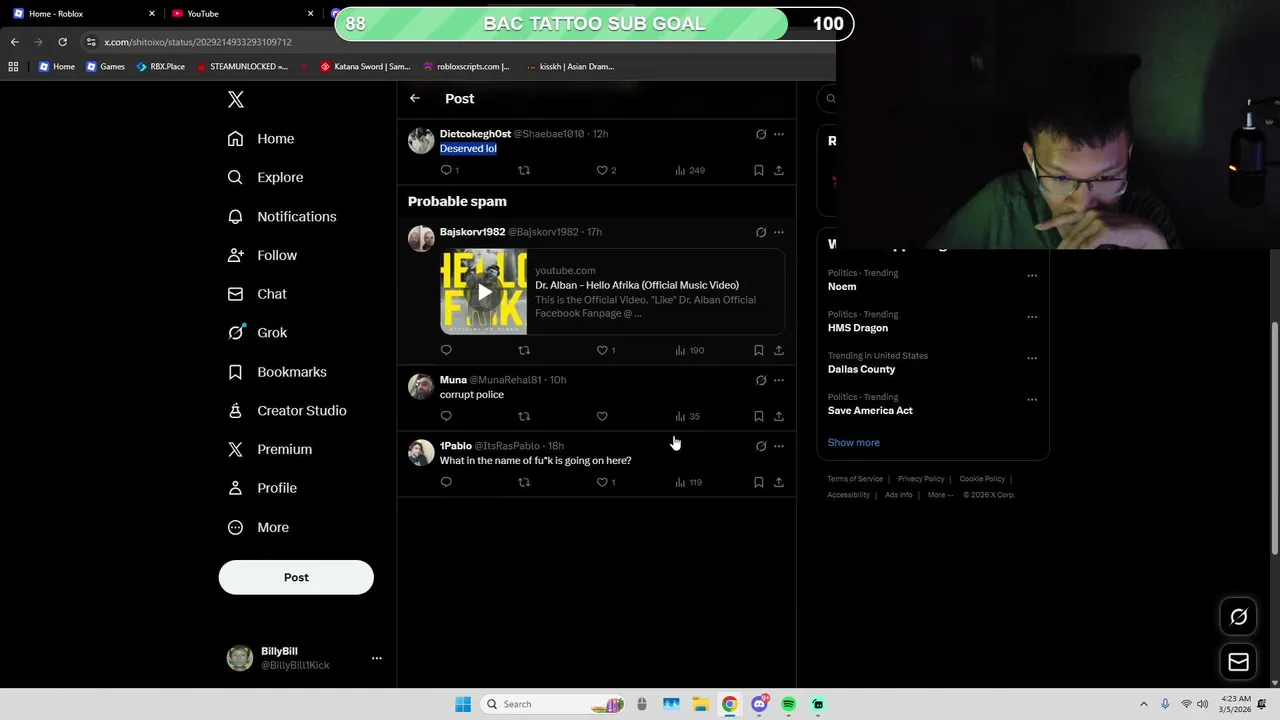Click the browser address bar URL
The image size is (1280, 720).
[x=198, y=42]
